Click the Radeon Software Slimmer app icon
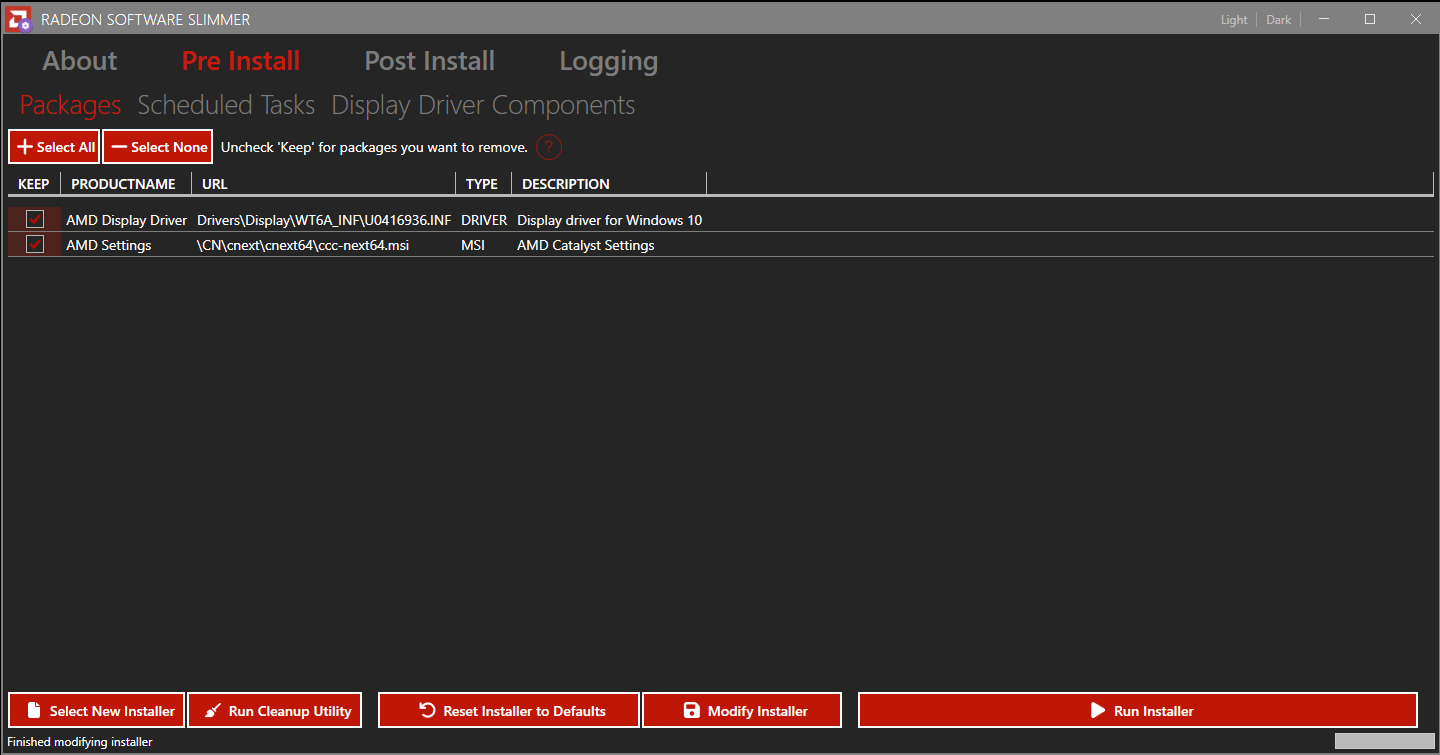The height and width of the screenshot is (755, 1440). pyautogui.click(x=19, y=19)
